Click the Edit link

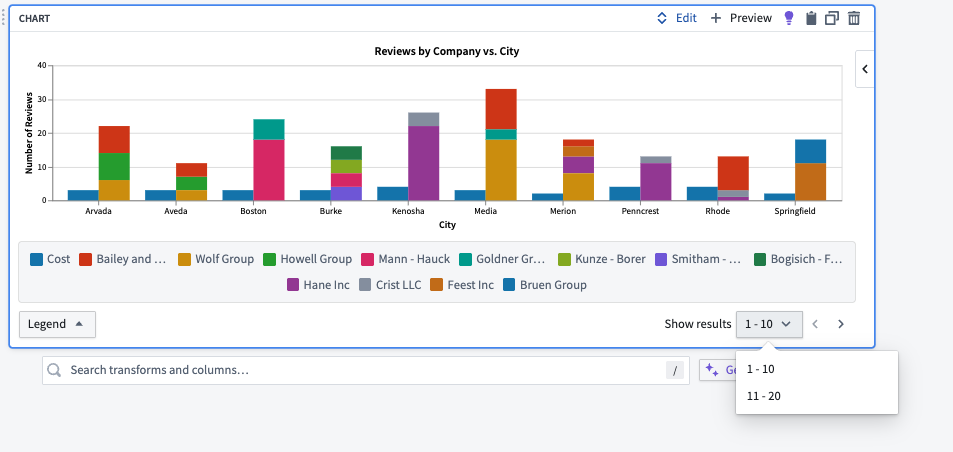coord(686,18)
